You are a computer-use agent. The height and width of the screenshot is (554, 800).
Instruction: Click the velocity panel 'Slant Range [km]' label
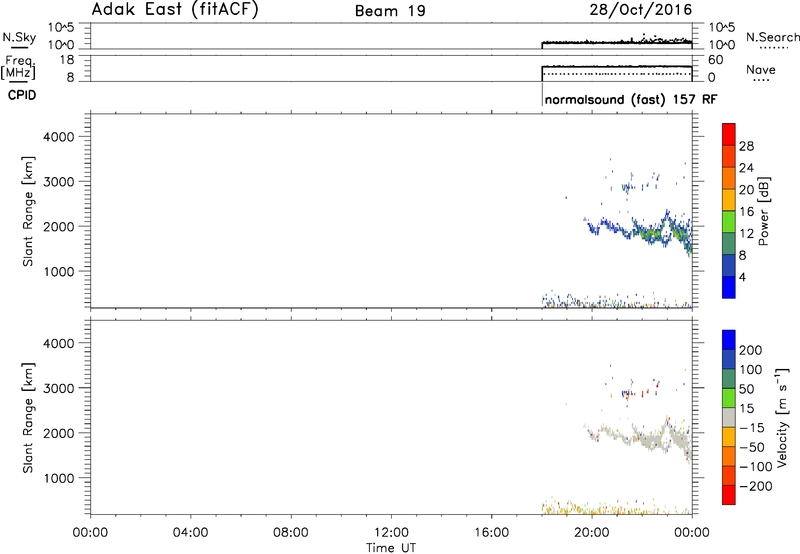click(x=28, y=418)
